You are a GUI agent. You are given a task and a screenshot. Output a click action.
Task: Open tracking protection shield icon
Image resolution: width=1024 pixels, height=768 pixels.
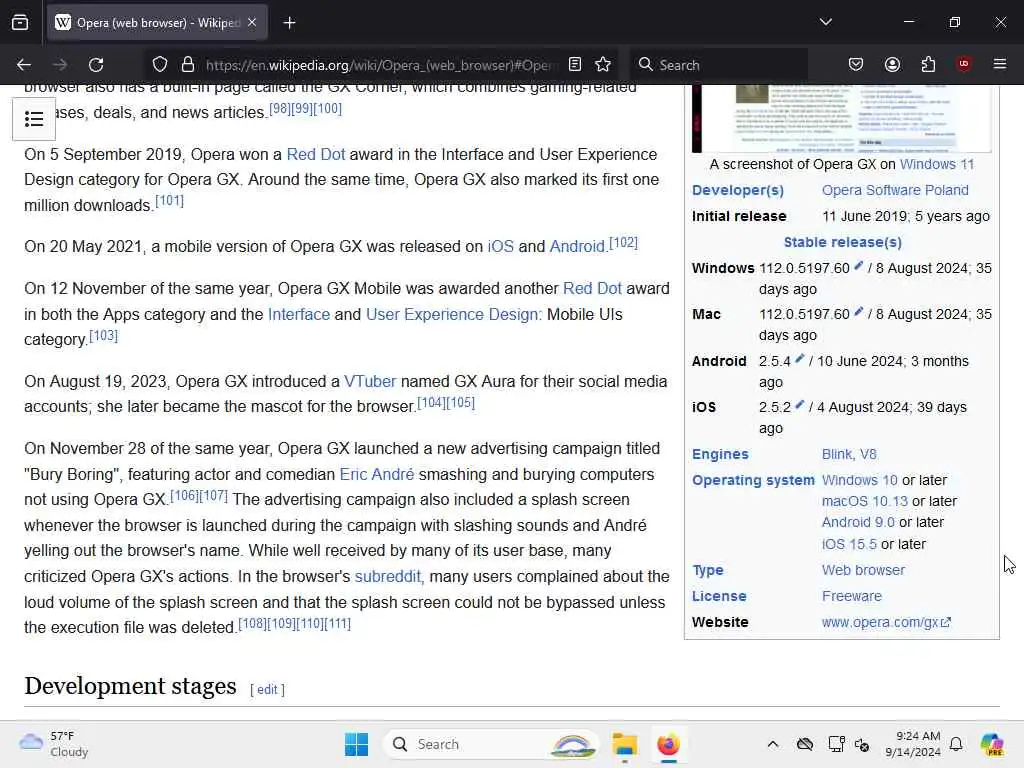click(x=160, y=65)
